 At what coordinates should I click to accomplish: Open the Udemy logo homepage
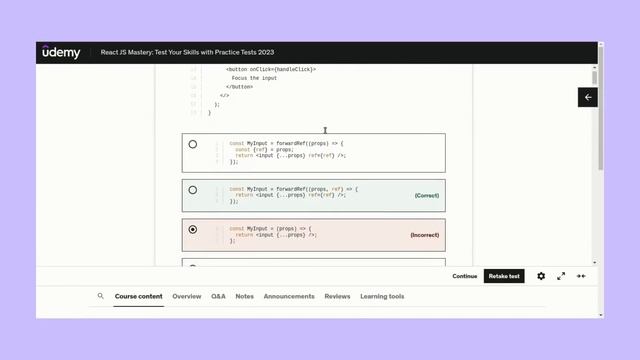click(61, 52)
